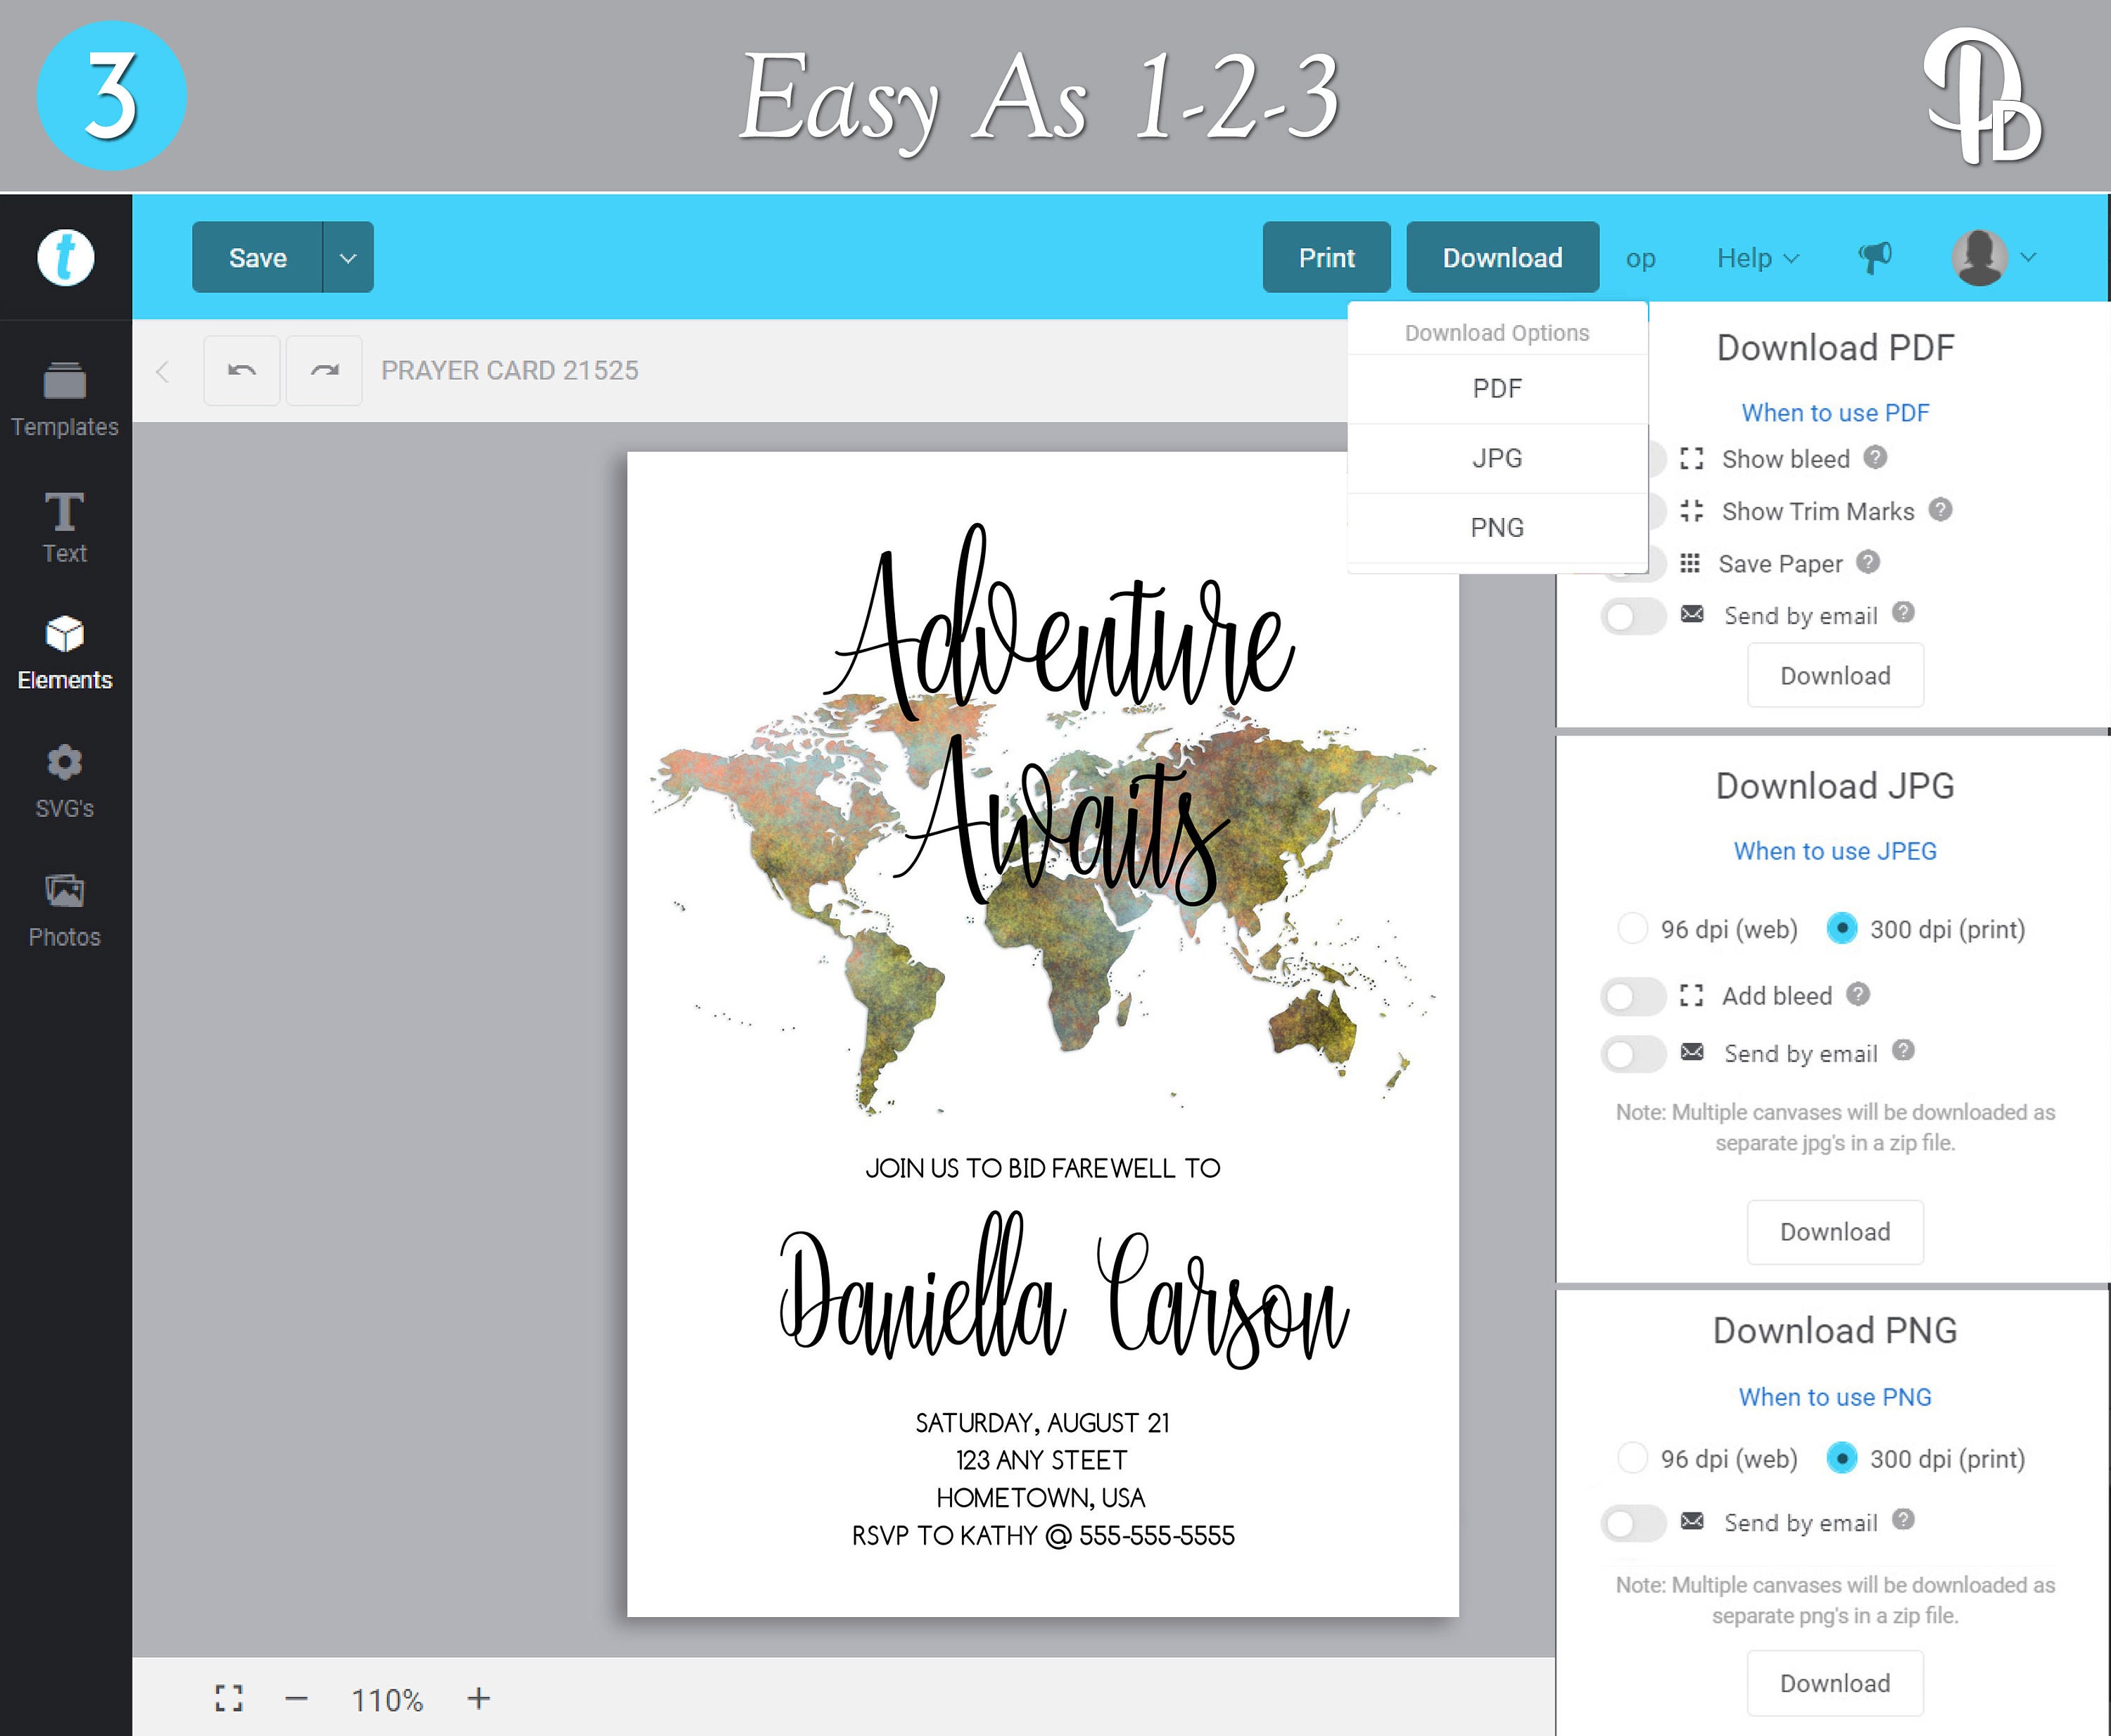Click help icon next to Save Paper
Screen dimensions: 2111x1736
pos(1868,561)
